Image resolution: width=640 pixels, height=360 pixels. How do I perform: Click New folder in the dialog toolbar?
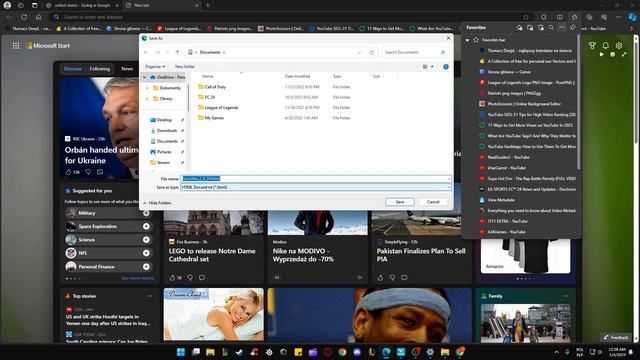pyautogui.click(x=185, y=67)
